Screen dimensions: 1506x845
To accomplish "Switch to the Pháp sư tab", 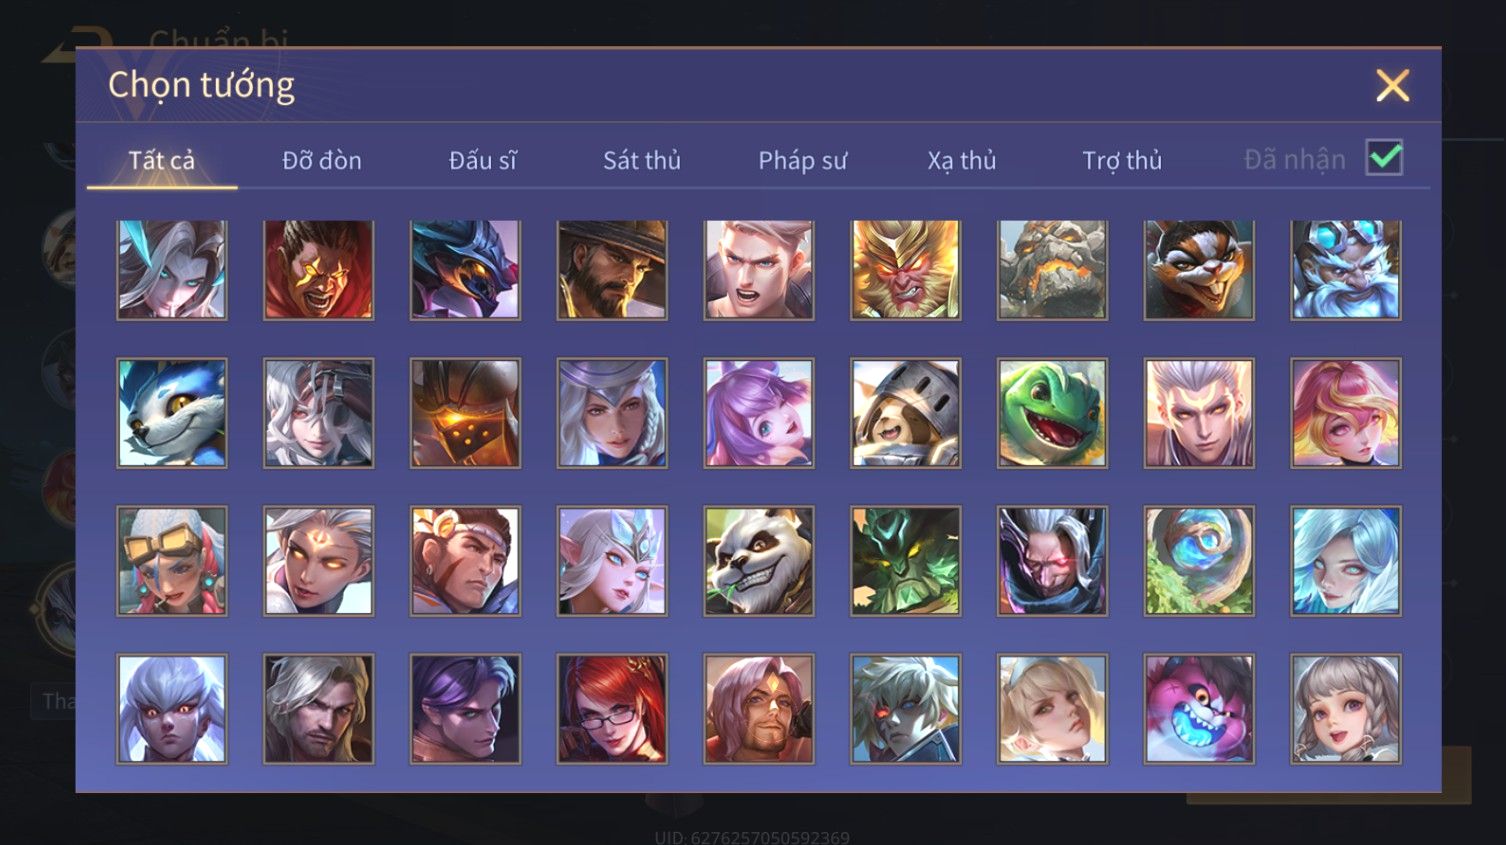I will point(802,160).
